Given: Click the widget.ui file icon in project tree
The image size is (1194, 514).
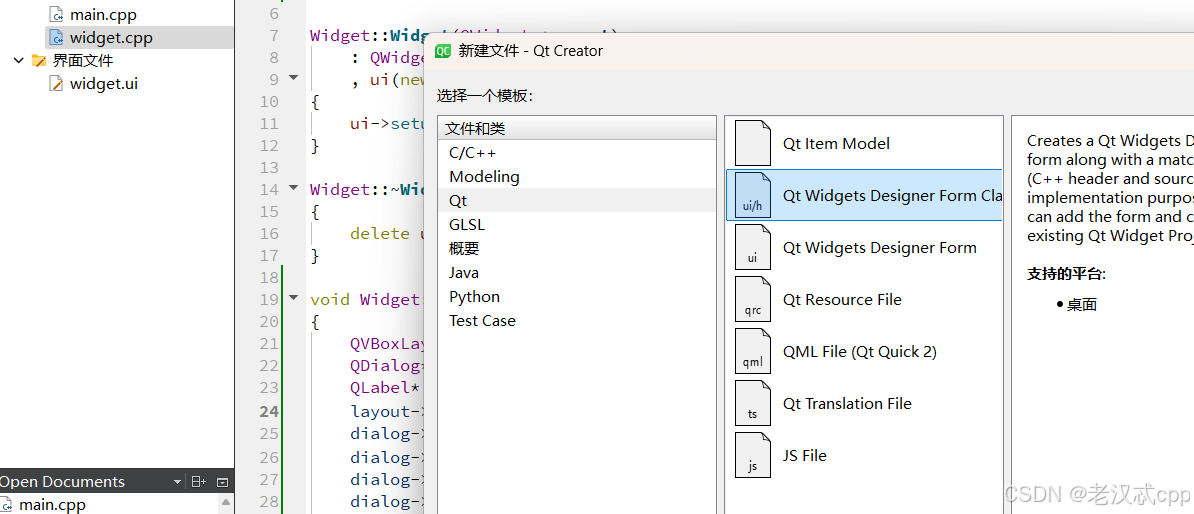Looking at the screenshot, I should coord(56,84).
